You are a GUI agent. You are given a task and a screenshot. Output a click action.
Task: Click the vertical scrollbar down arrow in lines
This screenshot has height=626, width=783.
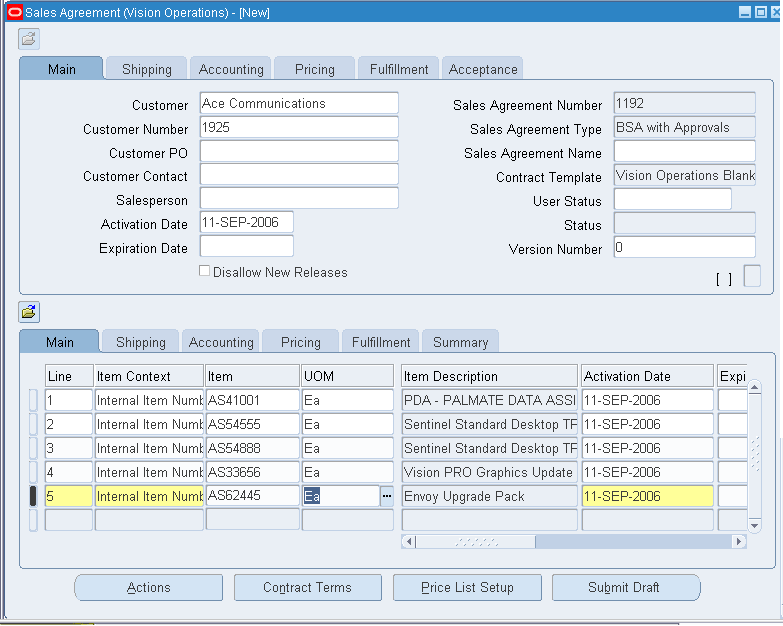(755, 525)
